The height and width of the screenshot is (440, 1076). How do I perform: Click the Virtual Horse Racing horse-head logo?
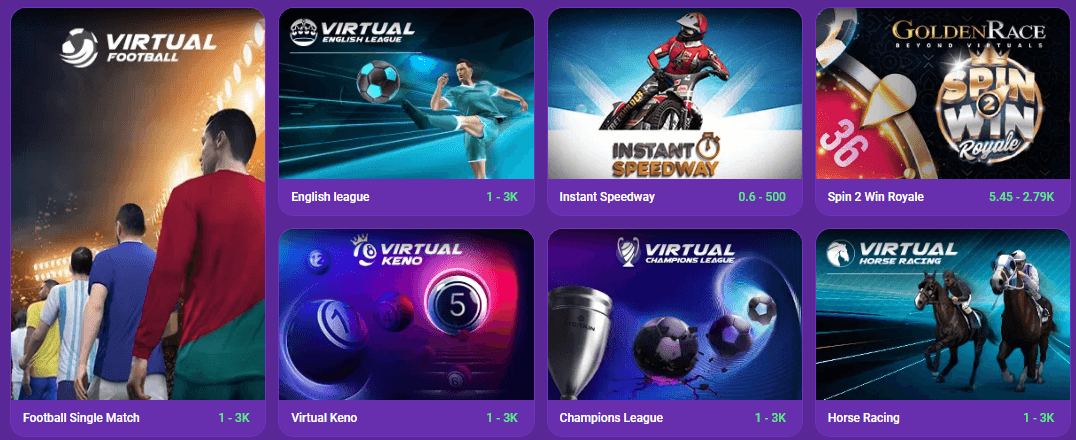(x=840, y=253)
